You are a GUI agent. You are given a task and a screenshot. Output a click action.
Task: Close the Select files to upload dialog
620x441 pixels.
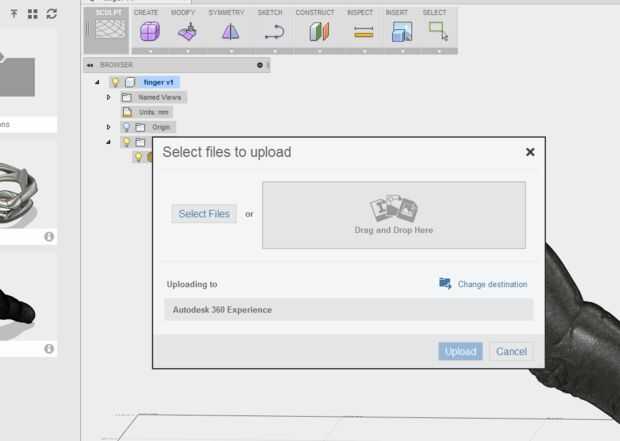click(x=530, y=152)
